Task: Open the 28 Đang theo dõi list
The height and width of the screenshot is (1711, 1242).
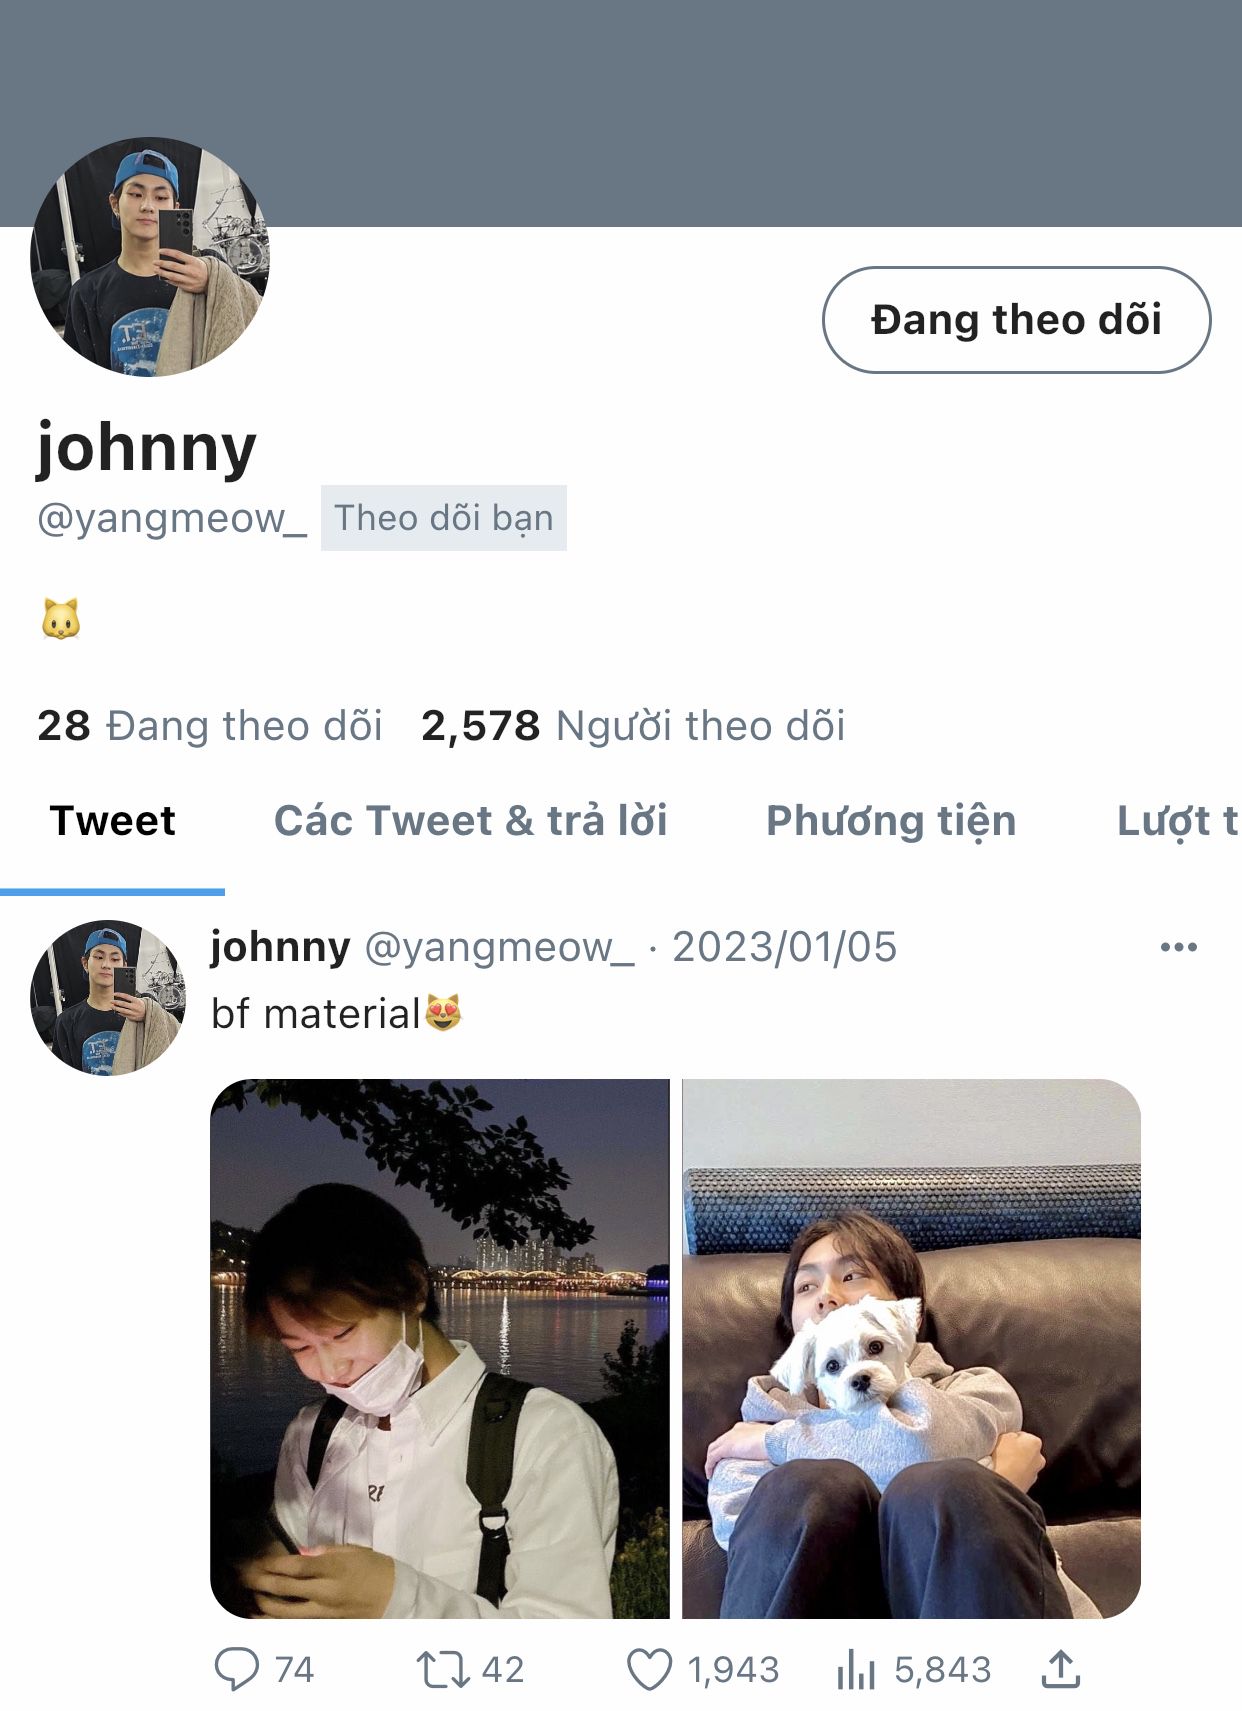Action: point(210,726)
